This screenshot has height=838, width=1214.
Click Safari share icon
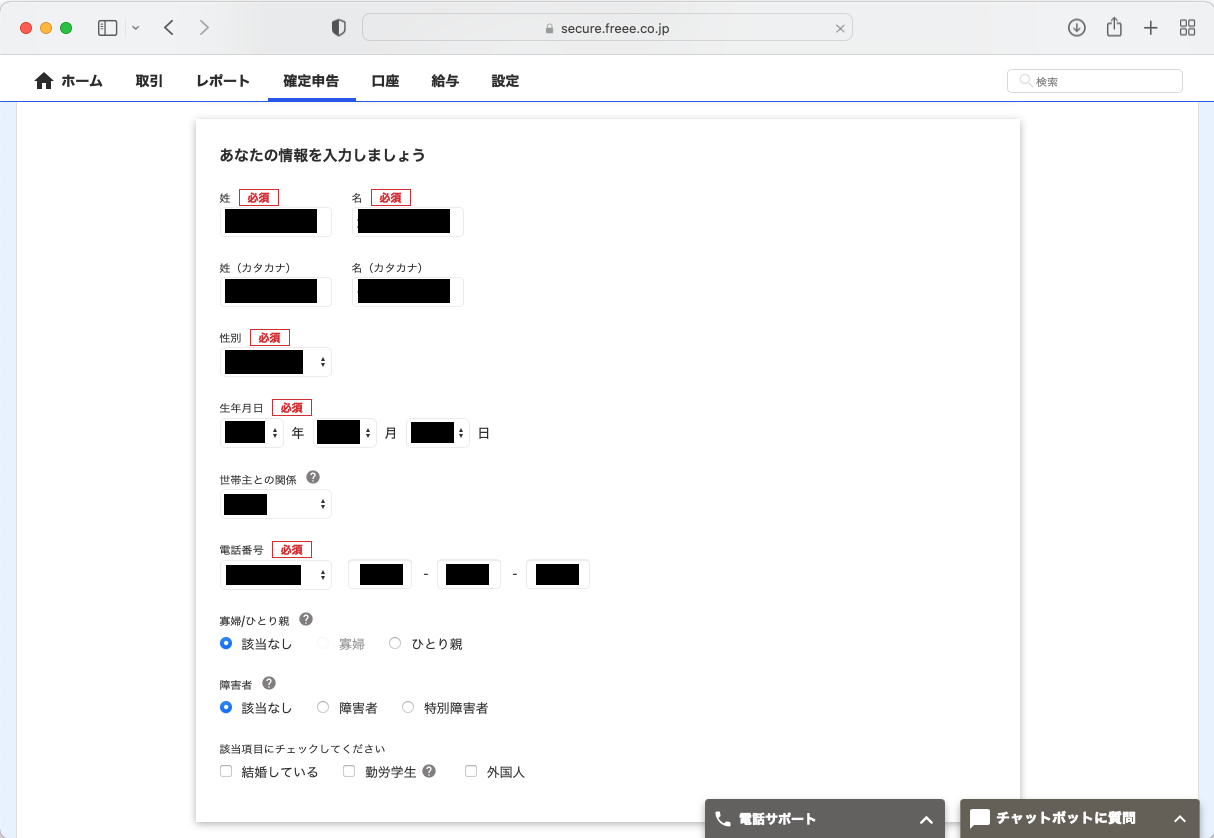point(1114,28)
